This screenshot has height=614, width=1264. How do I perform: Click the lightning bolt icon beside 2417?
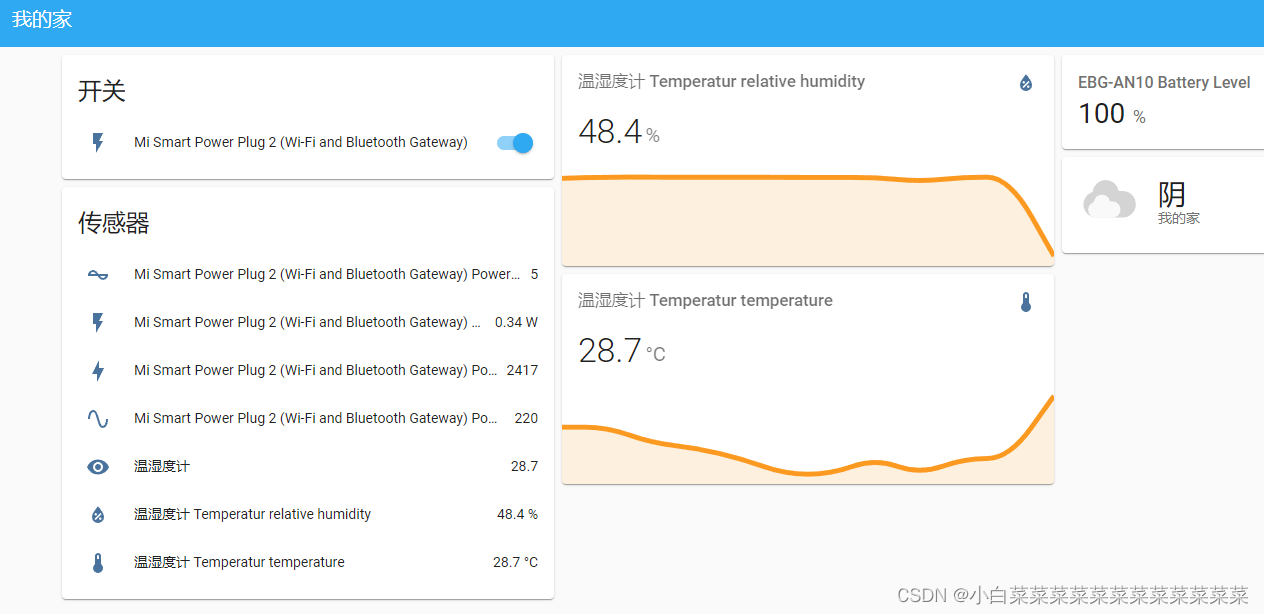98,370
